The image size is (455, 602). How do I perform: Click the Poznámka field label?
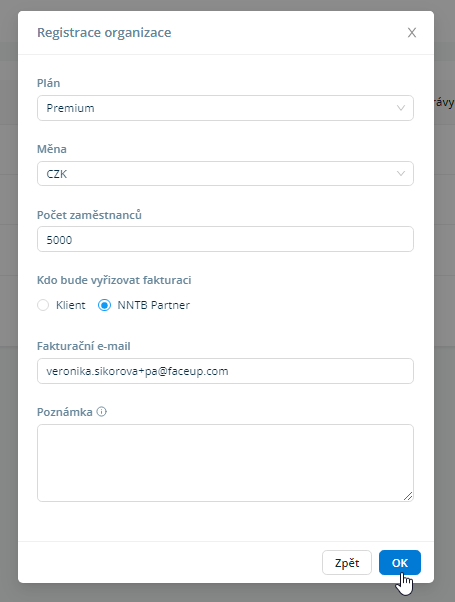coord(65,412)
